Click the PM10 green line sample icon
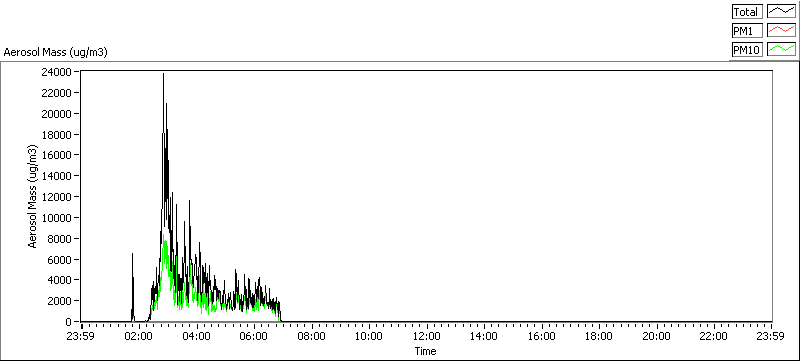This screenshot has height=361, width=800. click(781, 49)
